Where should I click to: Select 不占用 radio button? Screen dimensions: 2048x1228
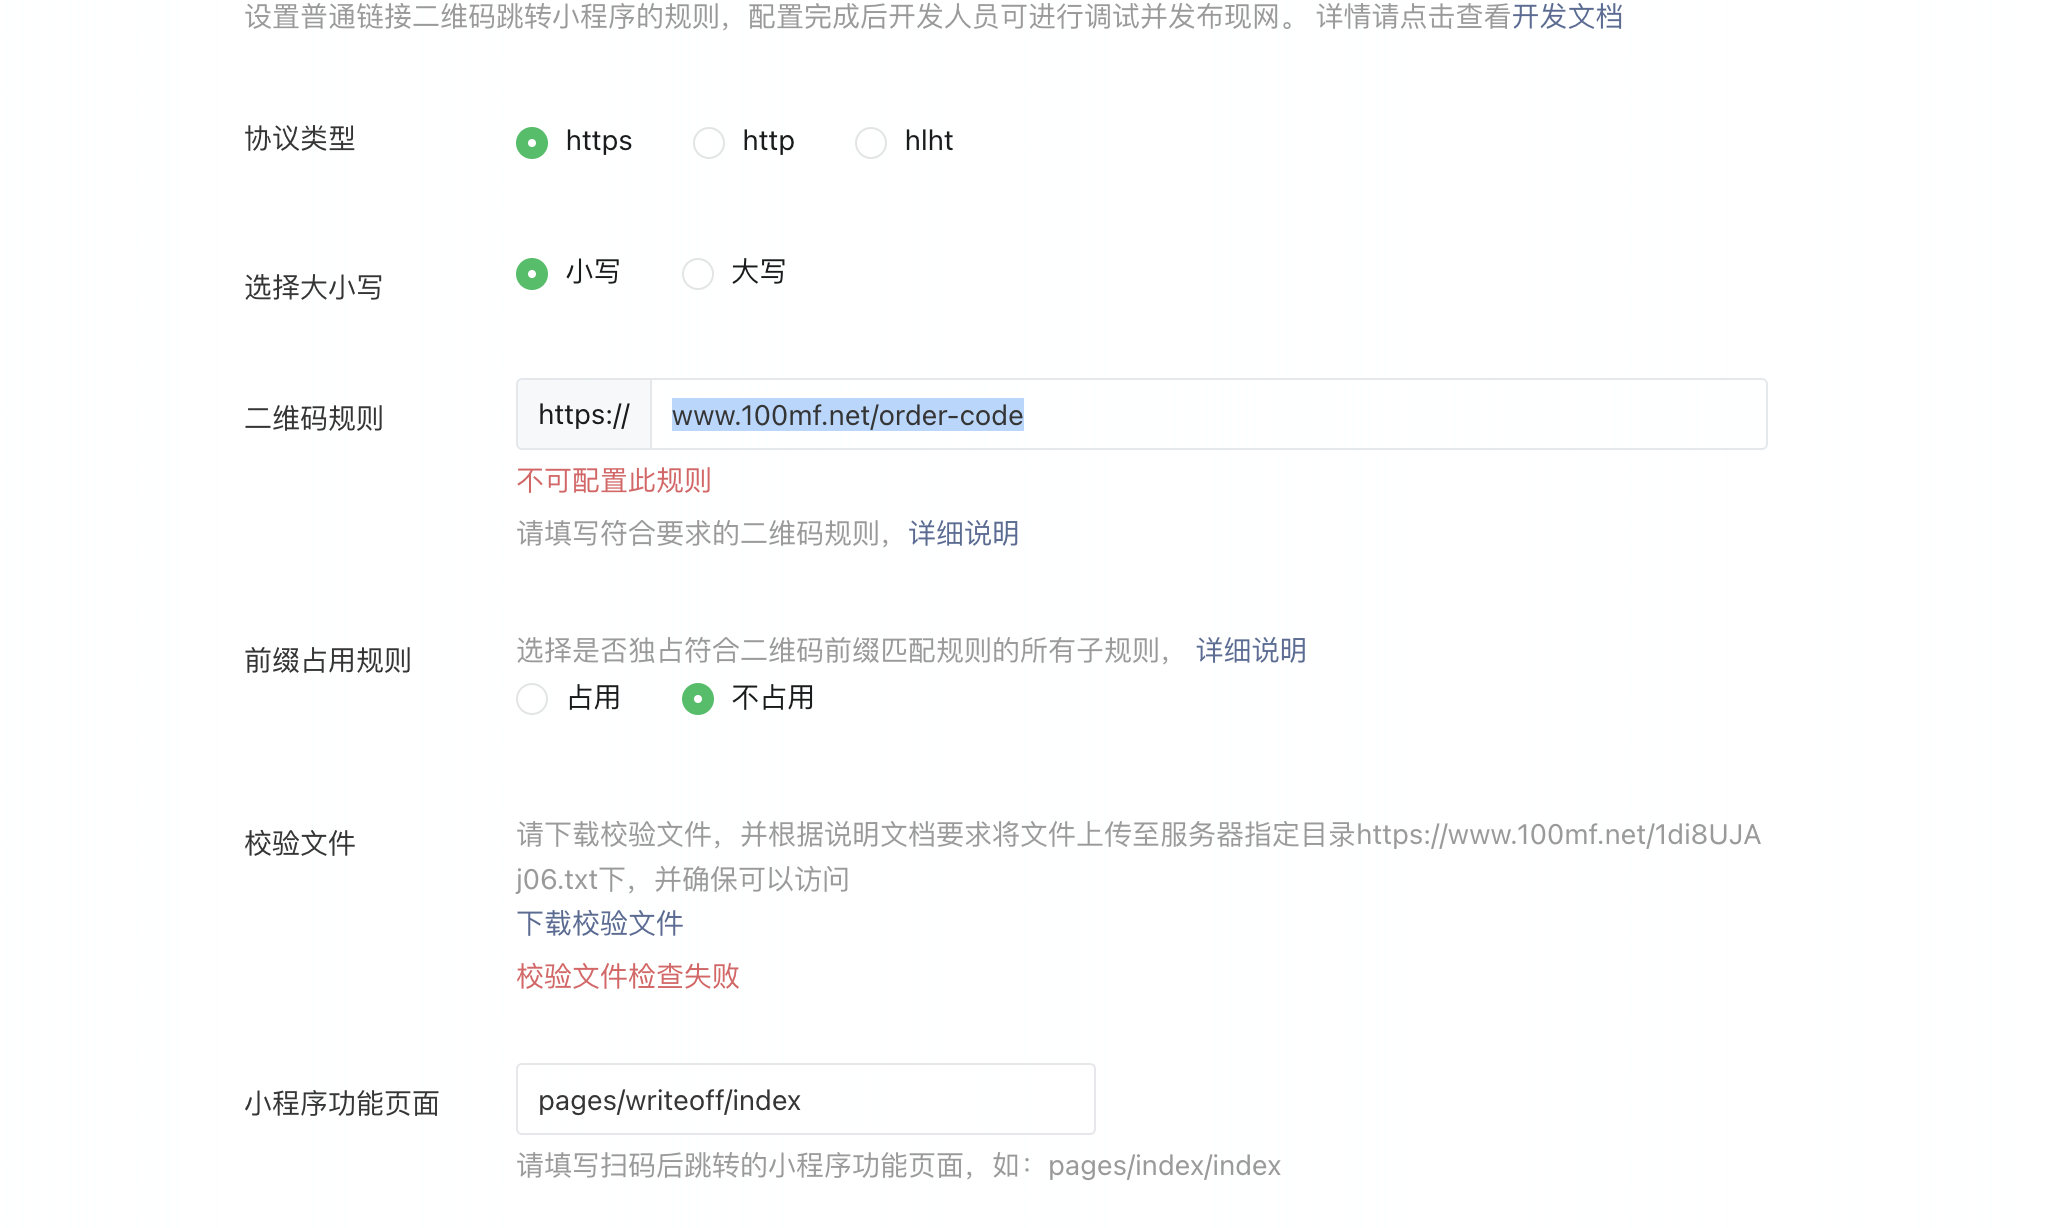coord(698,698)
